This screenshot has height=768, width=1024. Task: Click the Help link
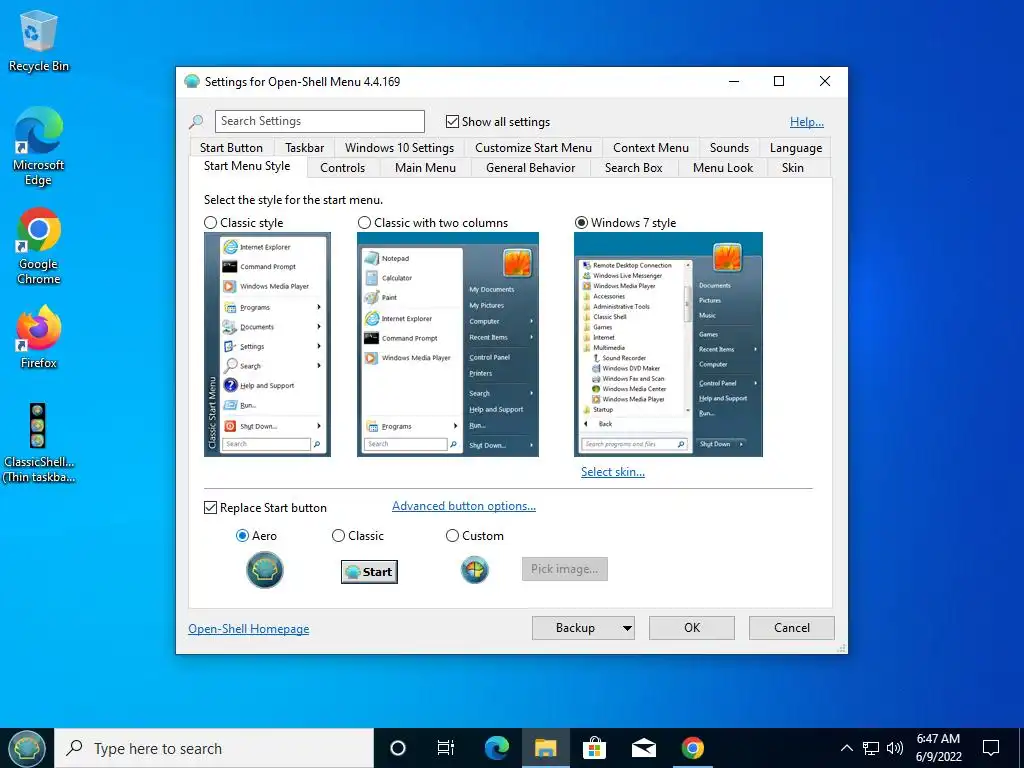pyautogui.click(x=807, y=121)
